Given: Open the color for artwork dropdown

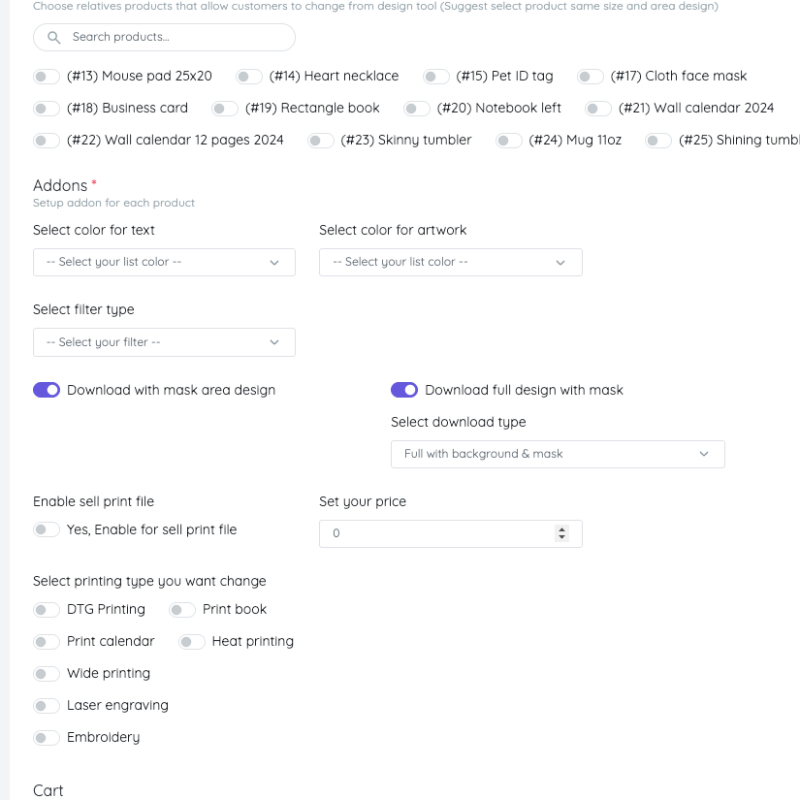Looking at the screenshot, I should pyautogui.click(x=450, y=262).
